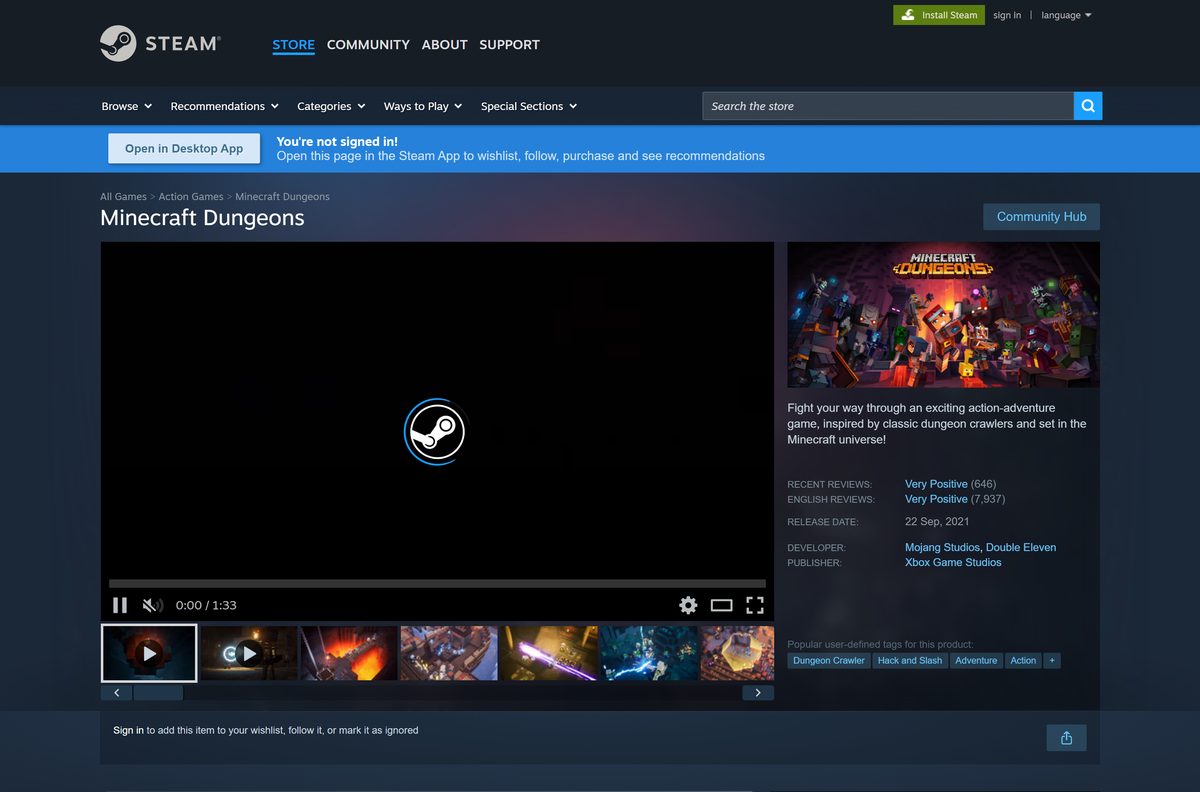Click the Dungeon Crawler tag
The width and height of the screenshot is (1200, 792).
[x=829, y=661]
